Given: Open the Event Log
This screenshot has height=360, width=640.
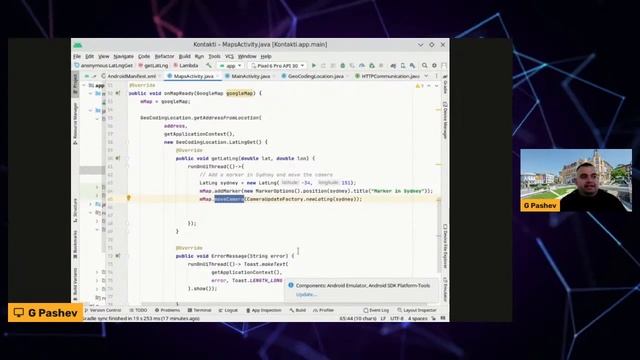Looking at the screenshot, I should [376, 311].
